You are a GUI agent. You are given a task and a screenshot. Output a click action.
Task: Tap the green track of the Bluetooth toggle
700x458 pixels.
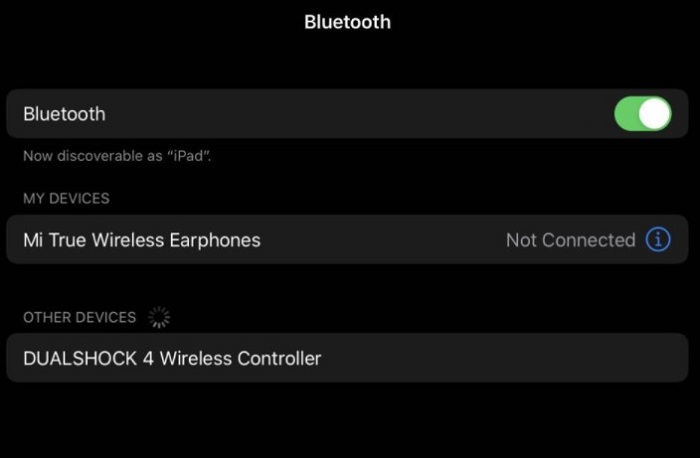pos(626,114)
